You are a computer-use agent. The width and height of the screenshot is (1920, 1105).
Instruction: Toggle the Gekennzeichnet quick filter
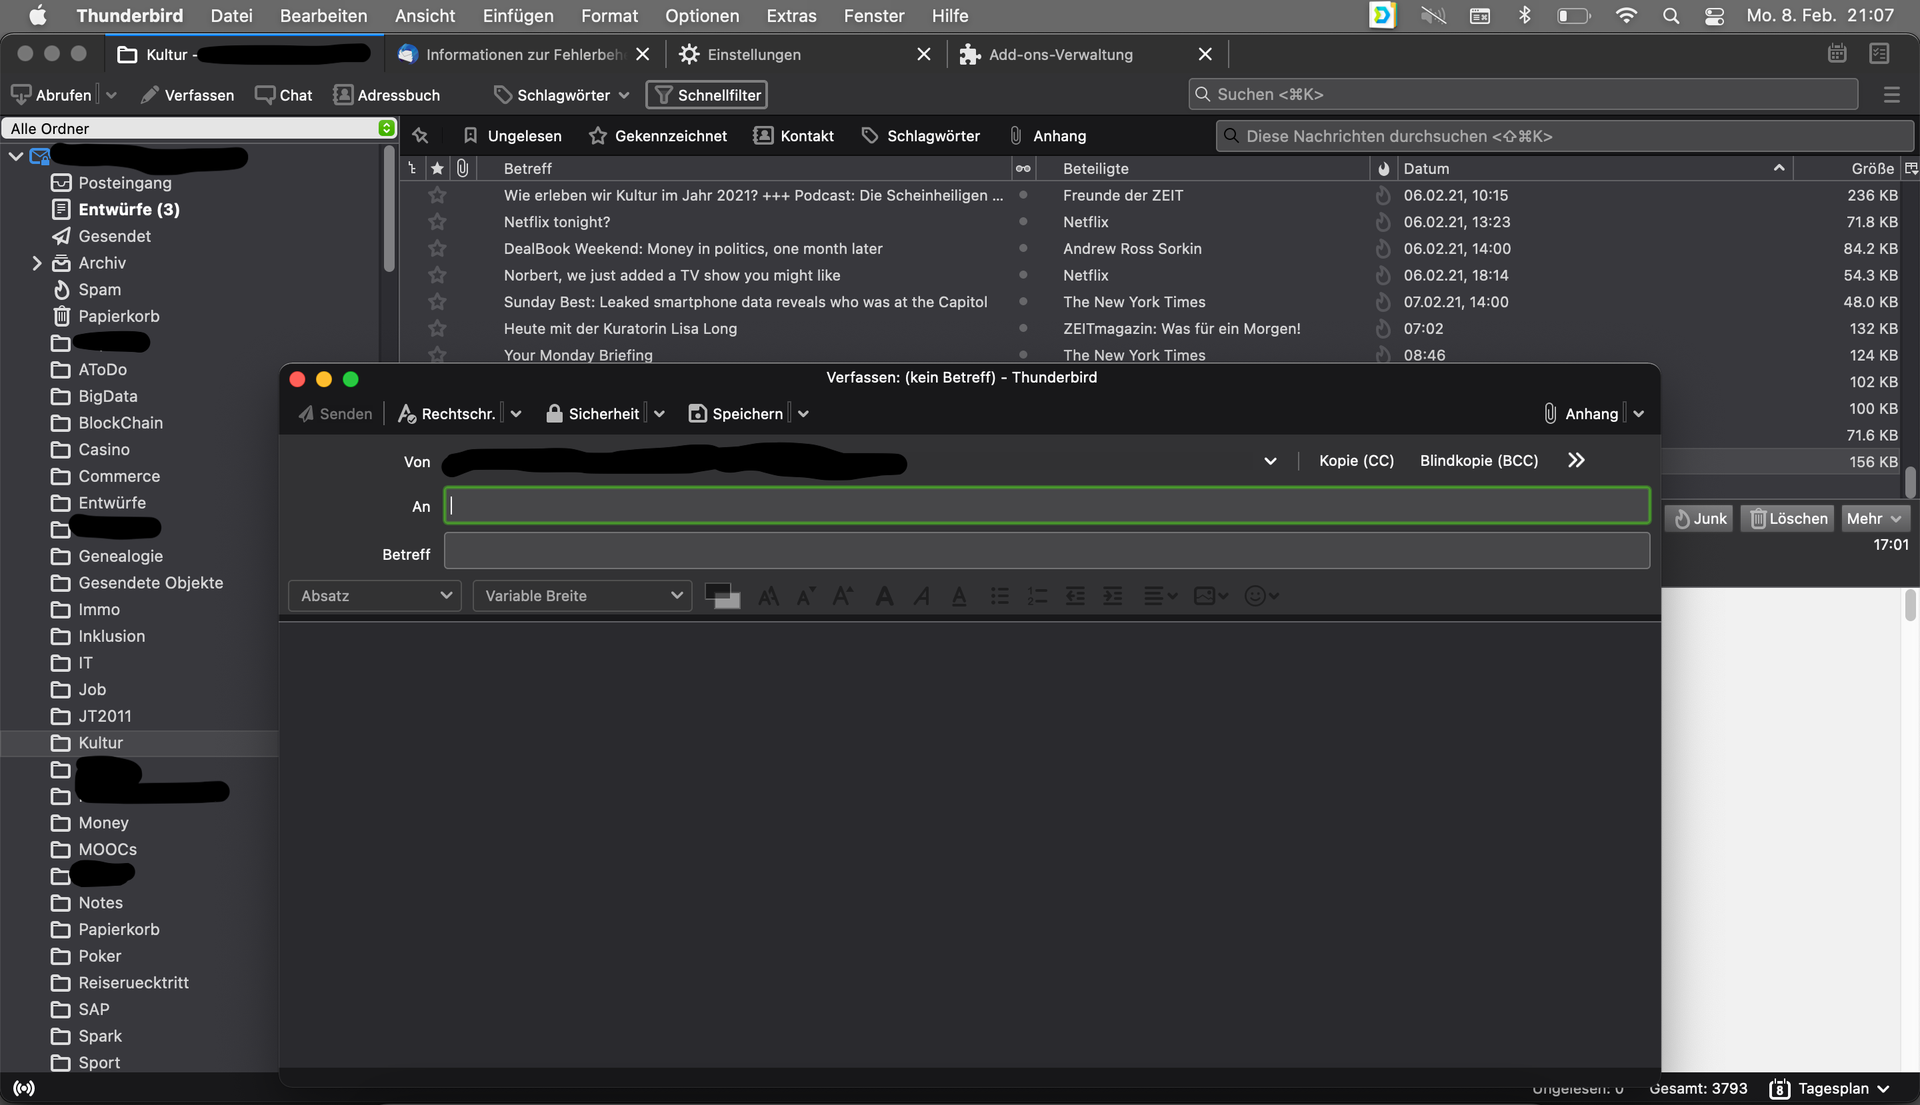point(658,136)
